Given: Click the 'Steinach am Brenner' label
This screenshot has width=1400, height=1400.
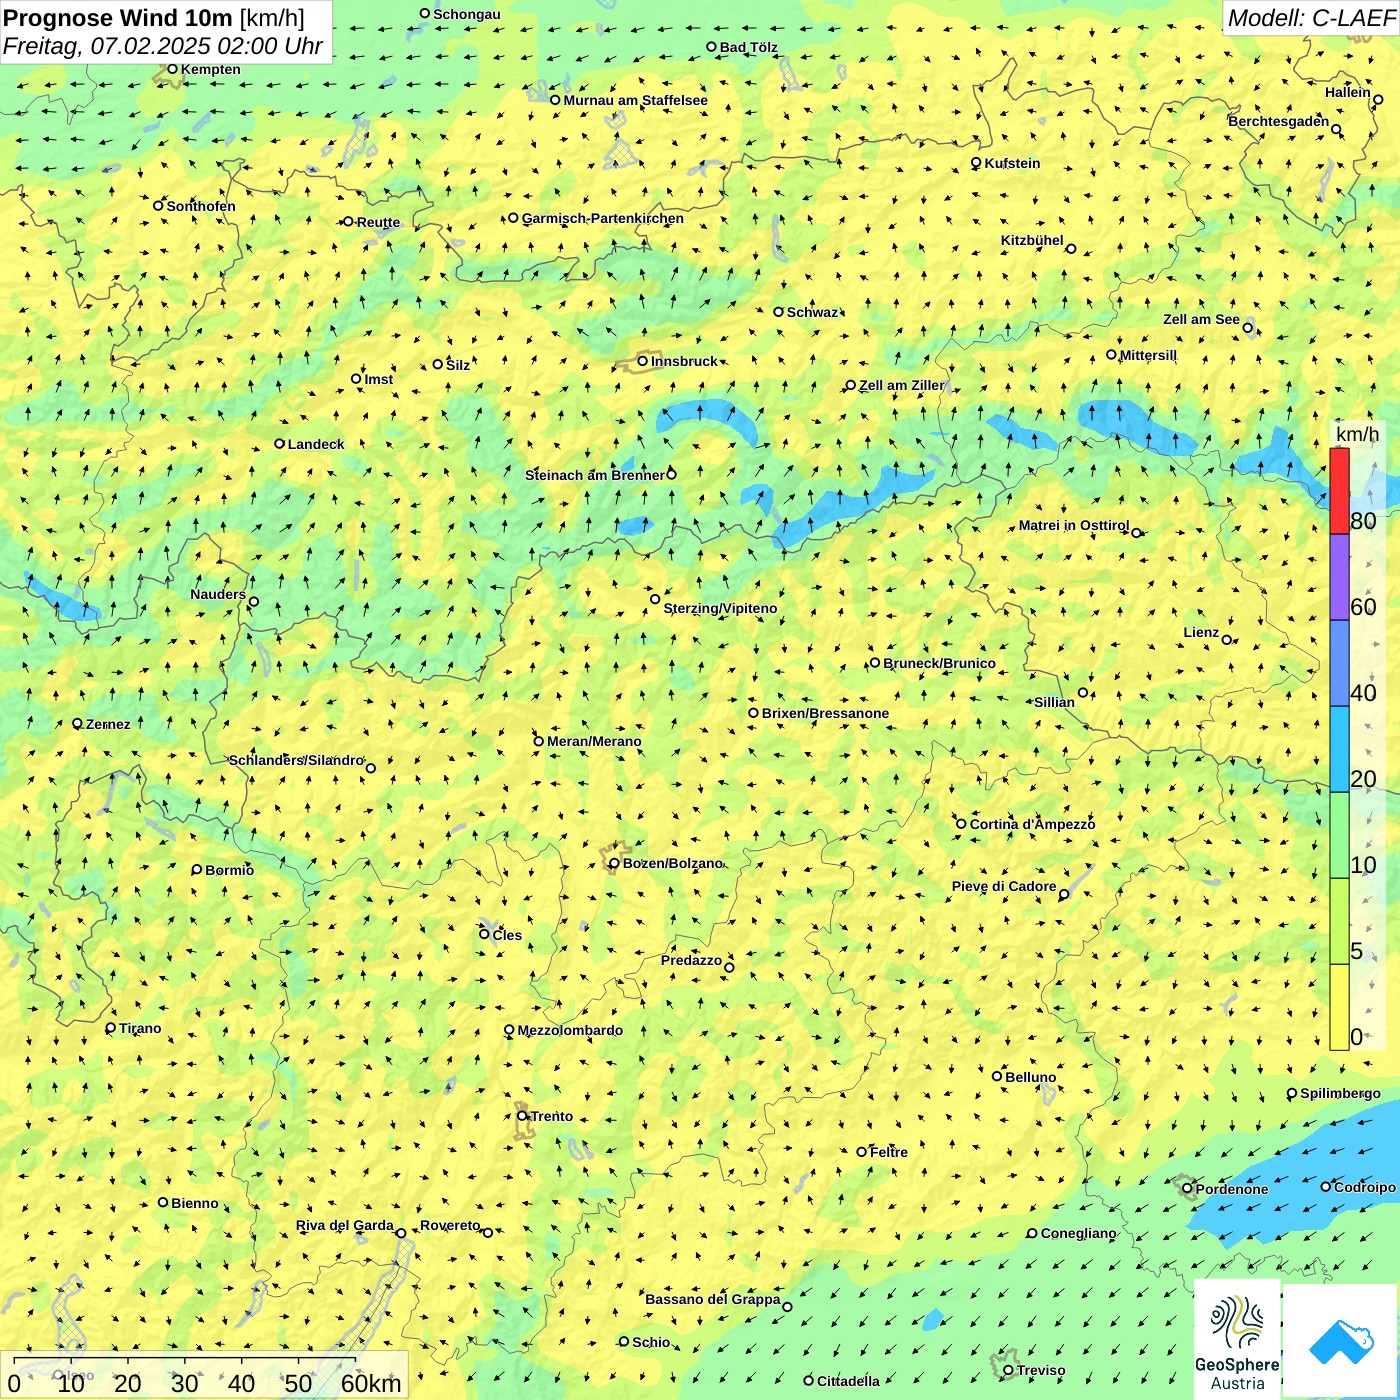Looking at the screenshot, I should point(595,475).
